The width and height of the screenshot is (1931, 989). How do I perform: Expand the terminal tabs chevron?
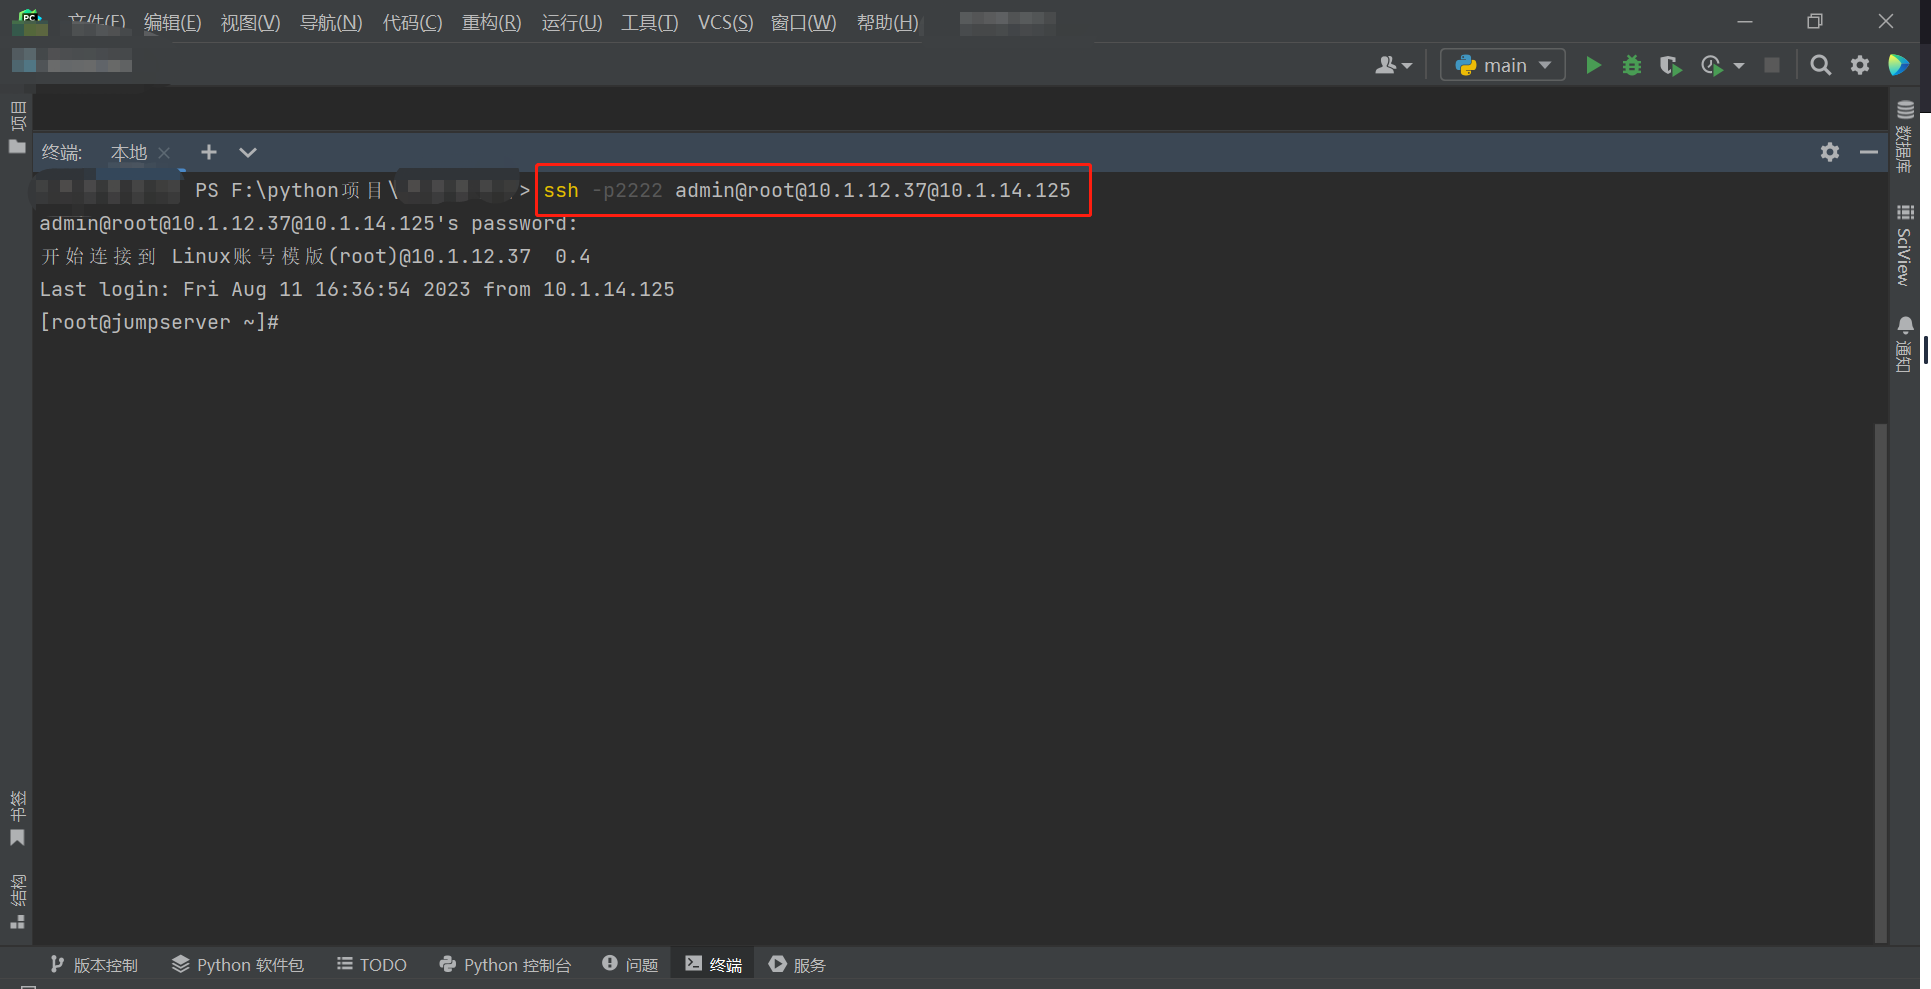pyautogui.click(x=247, y=153)
